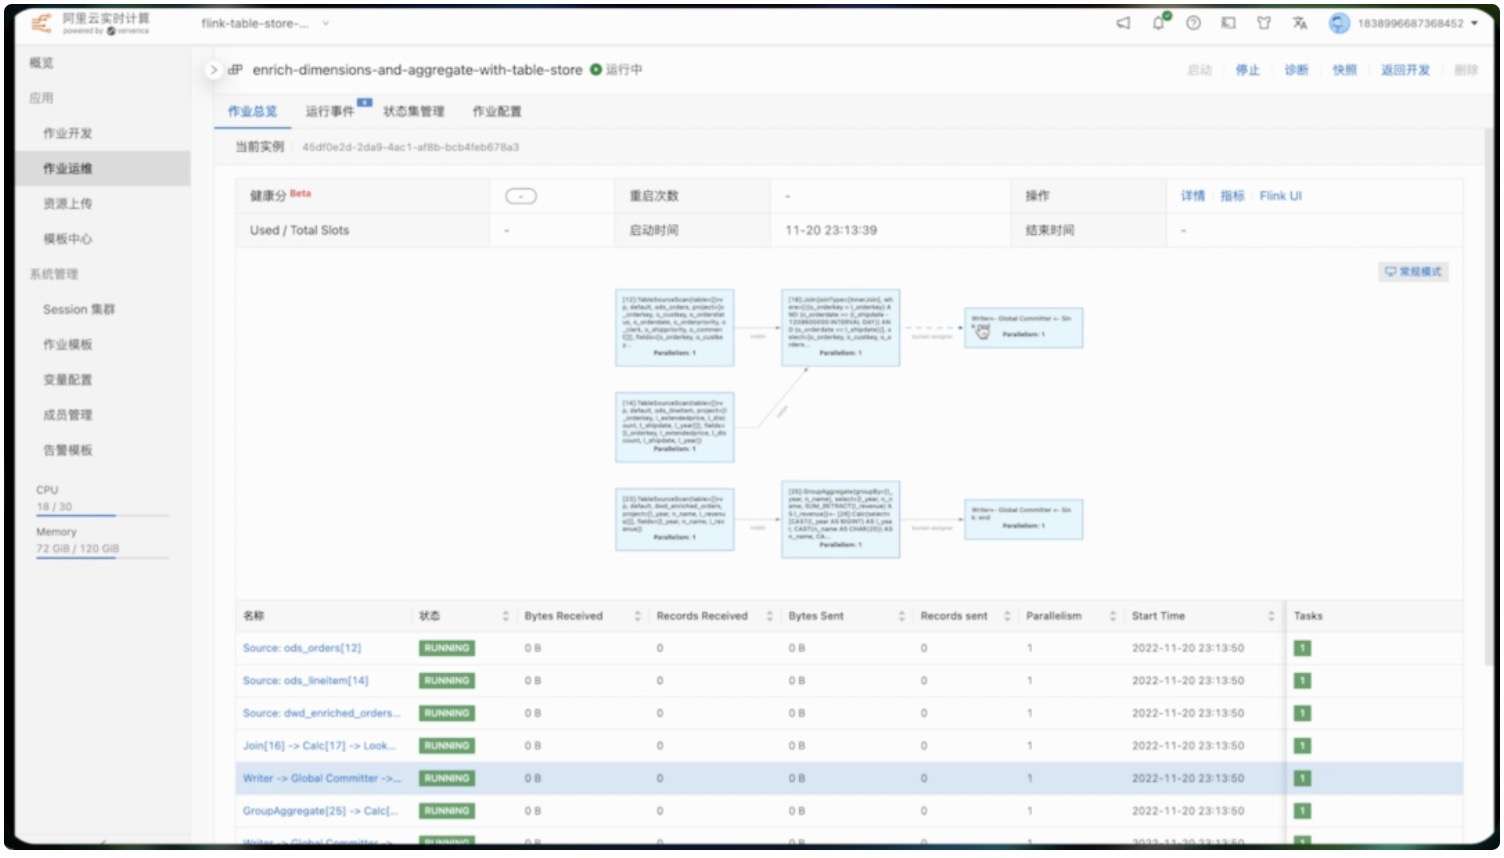Click the 快照 button
This screenshot has width=1504, height=858.
click(1345, 70)
